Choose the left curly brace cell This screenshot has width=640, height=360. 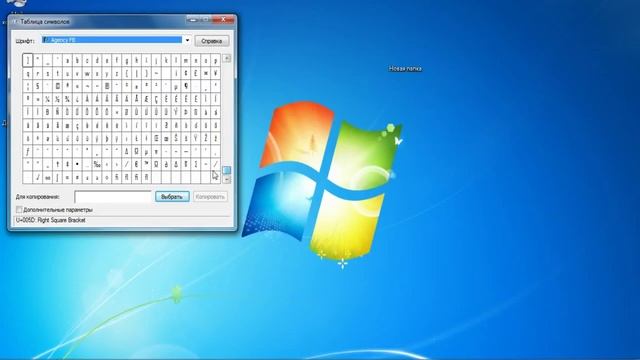pos(126,73)
